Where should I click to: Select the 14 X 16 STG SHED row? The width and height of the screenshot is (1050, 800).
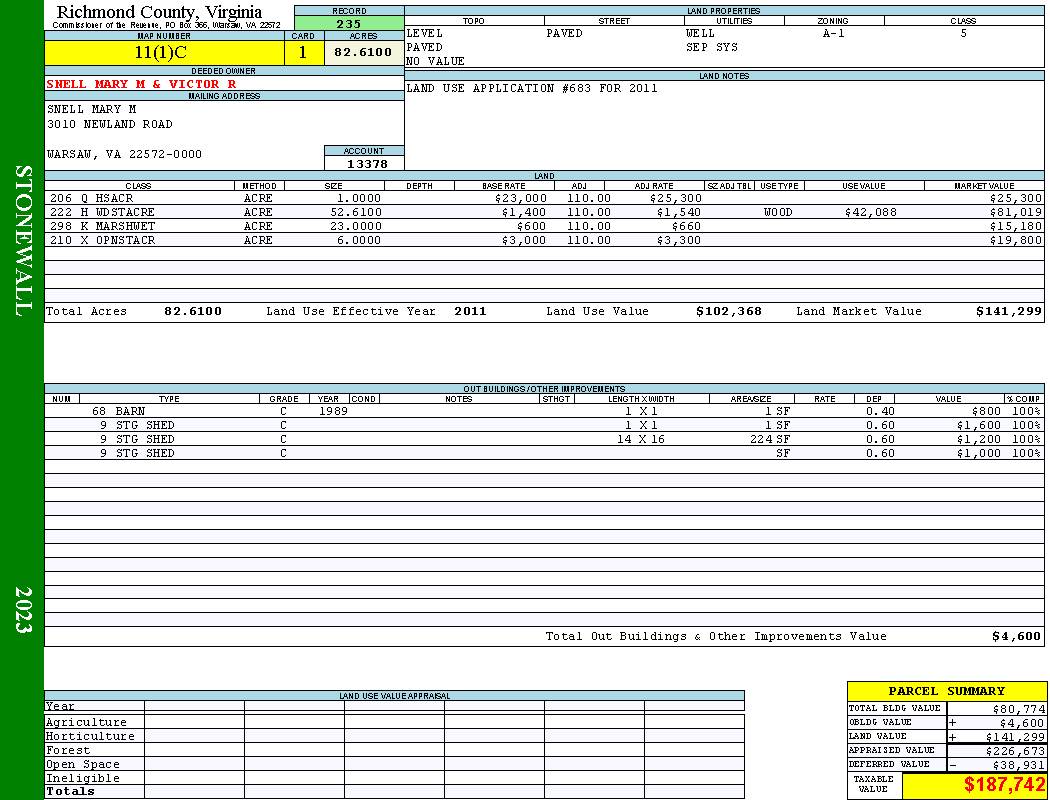click(544, 439)
